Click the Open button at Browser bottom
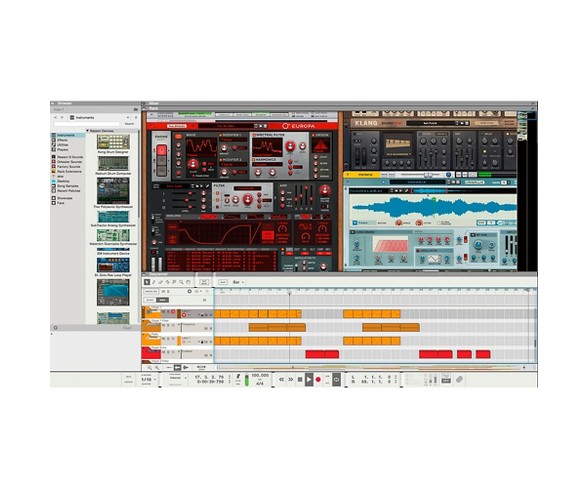 [128, 328]
